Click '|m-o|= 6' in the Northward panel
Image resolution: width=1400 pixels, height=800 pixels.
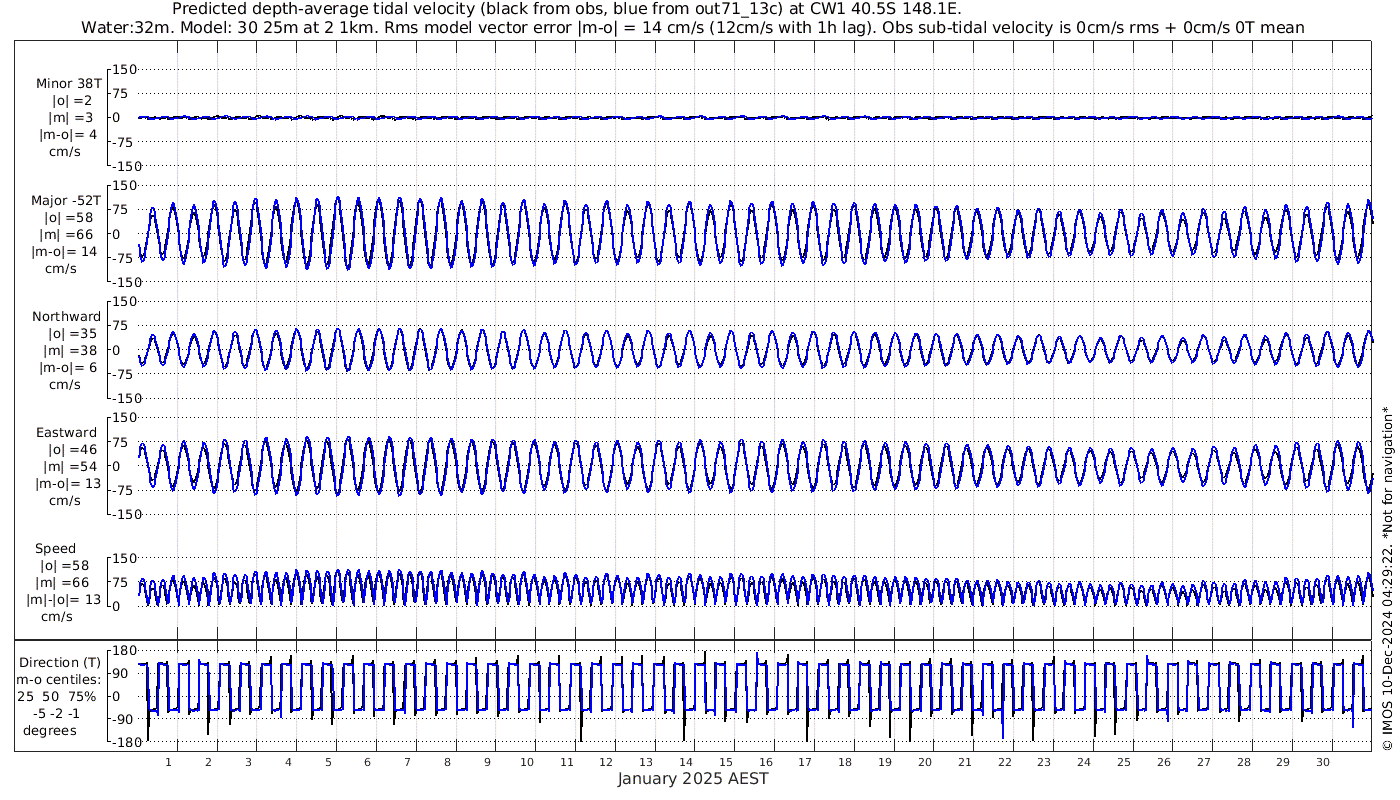pos(68,368)
